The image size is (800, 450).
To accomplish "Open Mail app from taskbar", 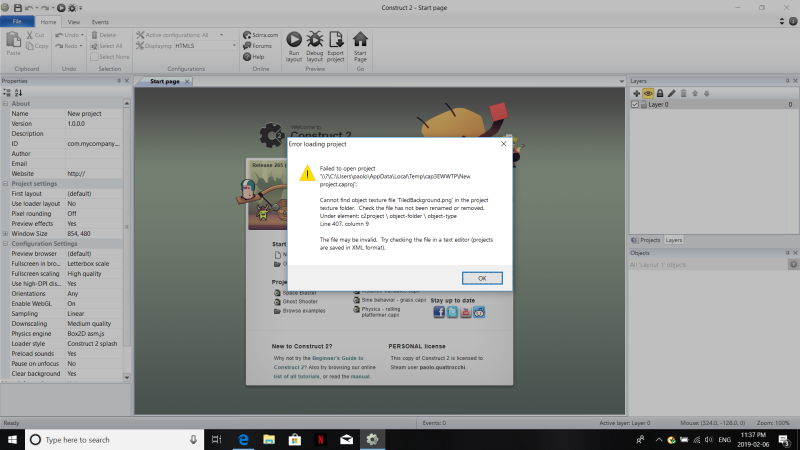I will (346, 439).
